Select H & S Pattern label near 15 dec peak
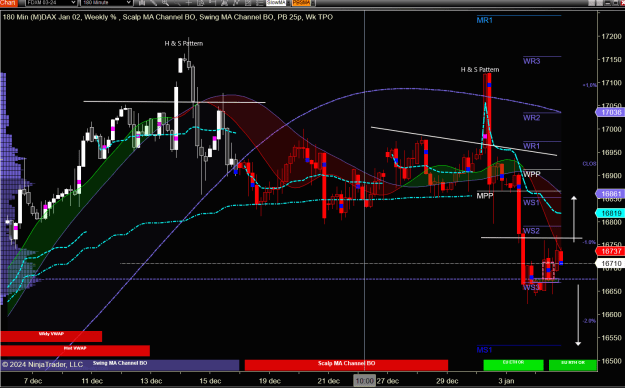The image size is (625, 388). [184, 43]
